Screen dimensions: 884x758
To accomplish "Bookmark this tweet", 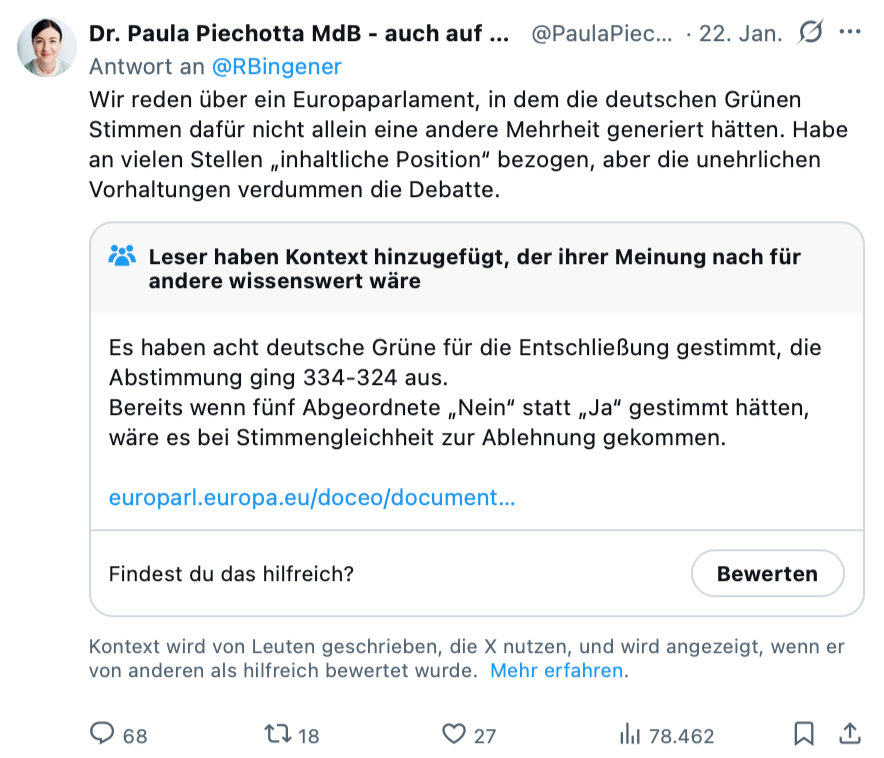I will click(803, 735).
